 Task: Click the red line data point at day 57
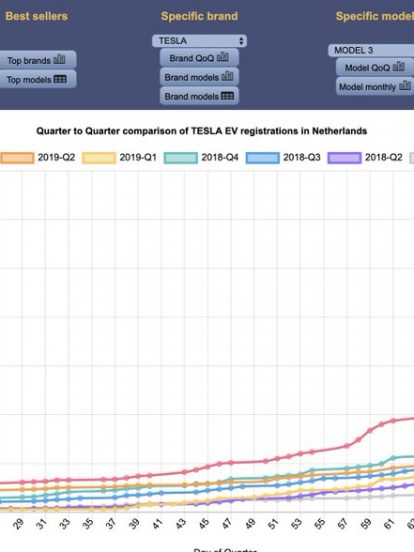[347, 446]
